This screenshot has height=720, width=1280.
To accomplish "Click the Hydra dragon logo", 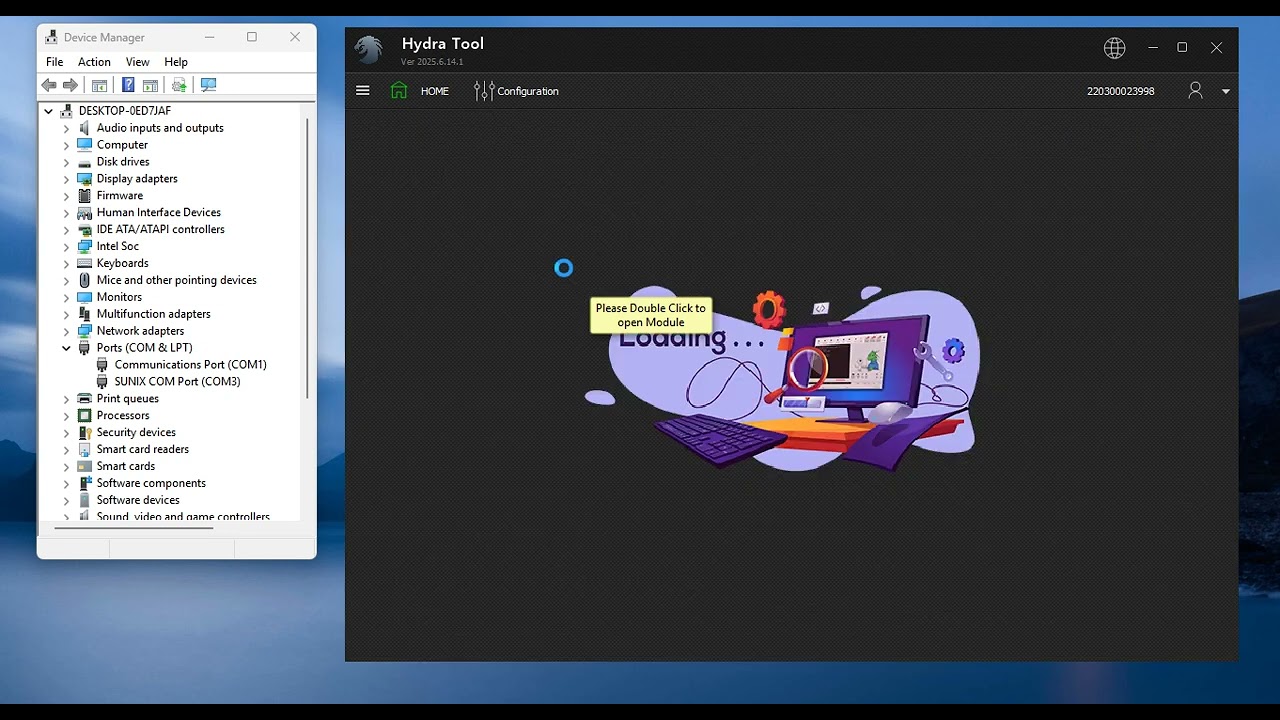I will click(x=369, y=49).
